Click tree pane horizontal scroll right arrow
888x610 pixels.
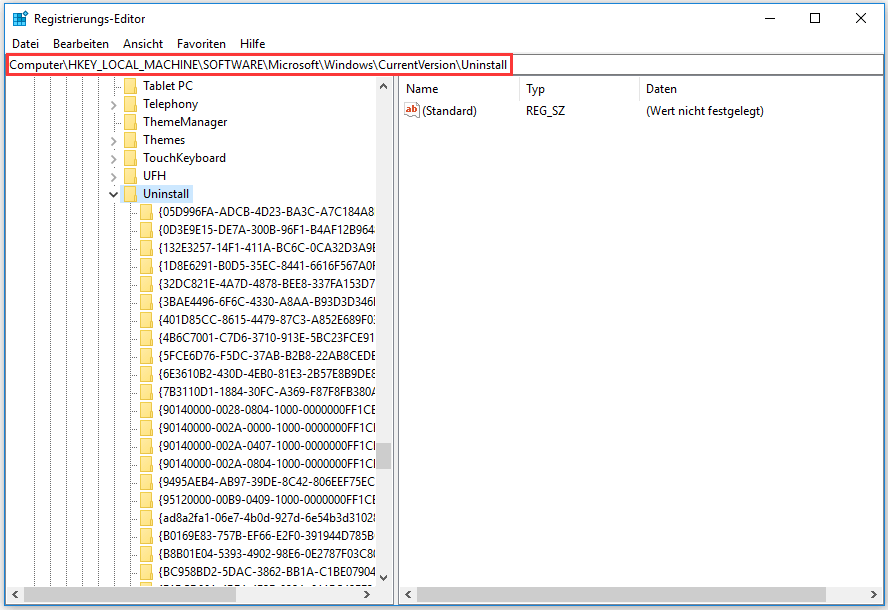367,595
